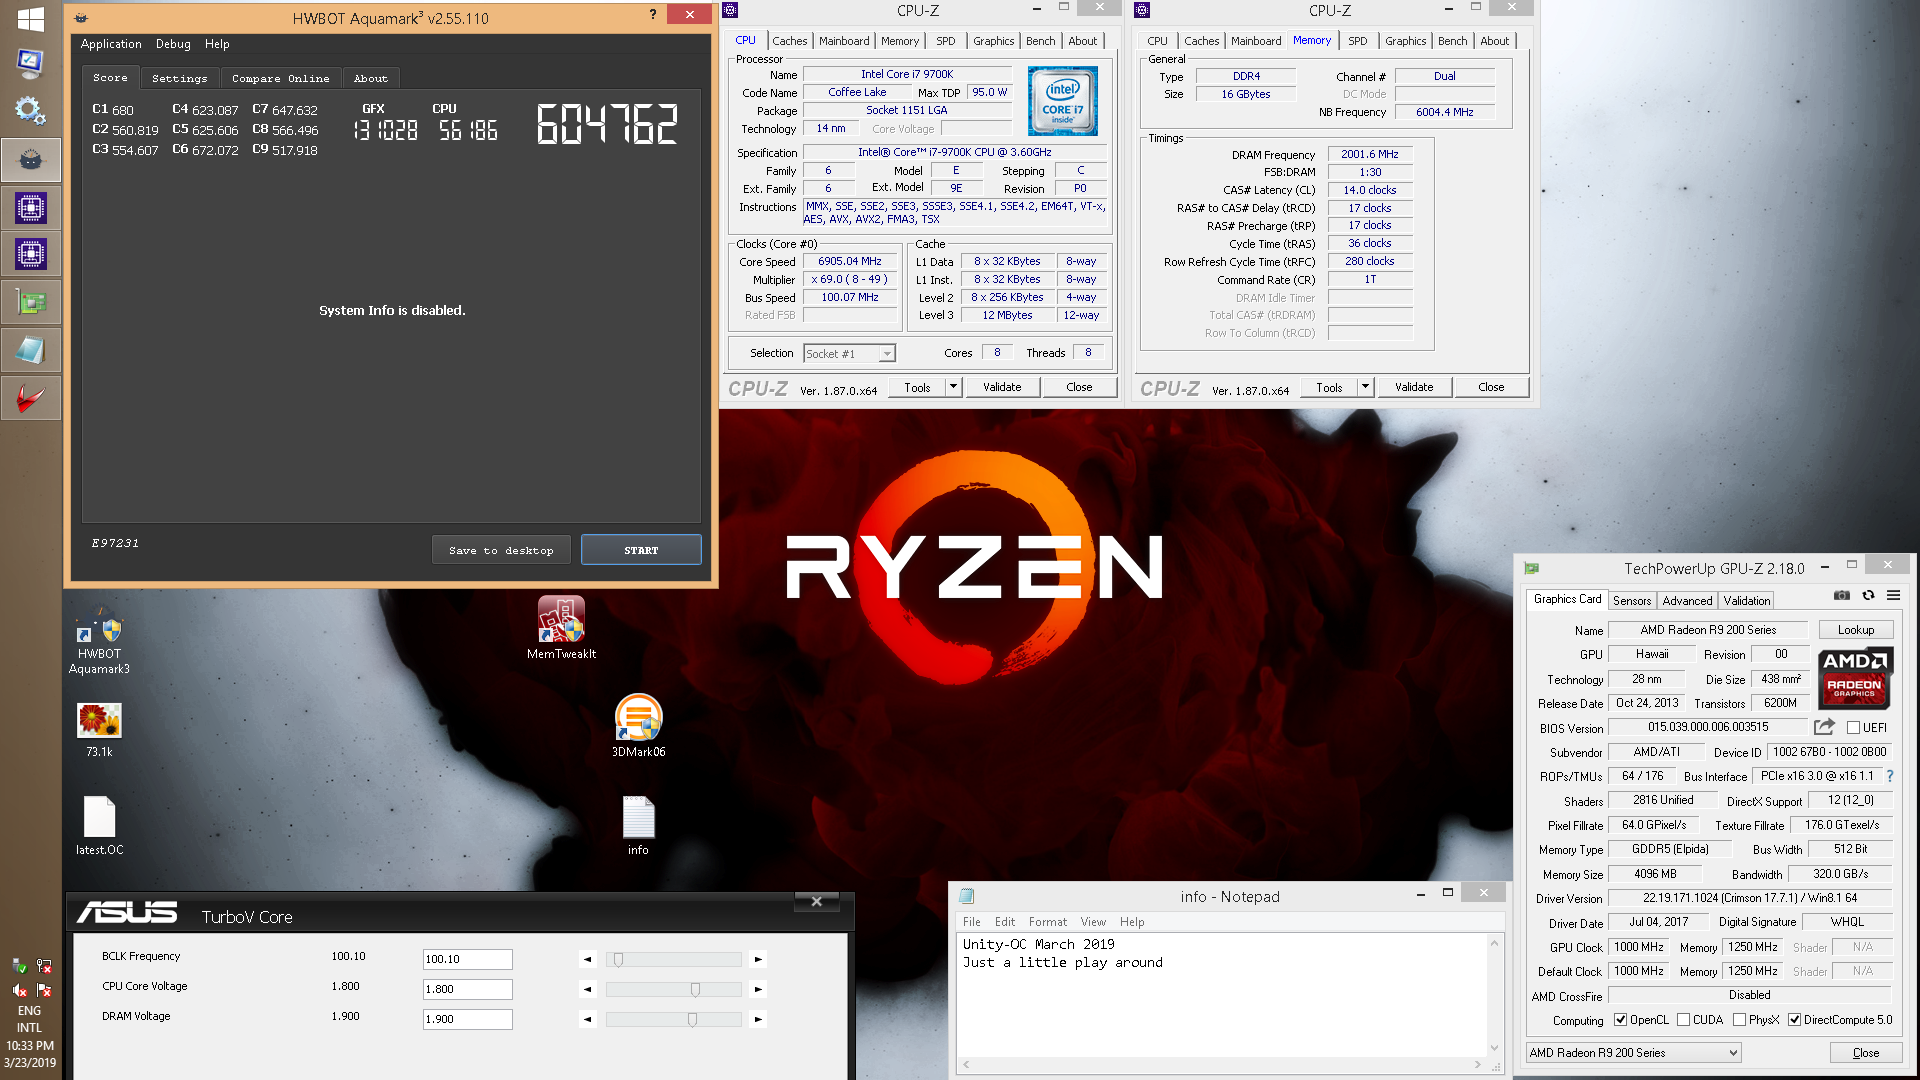This screenshot has width=1920, height=1080.
Task: Select the info text file icon
Action: [638, 826]
